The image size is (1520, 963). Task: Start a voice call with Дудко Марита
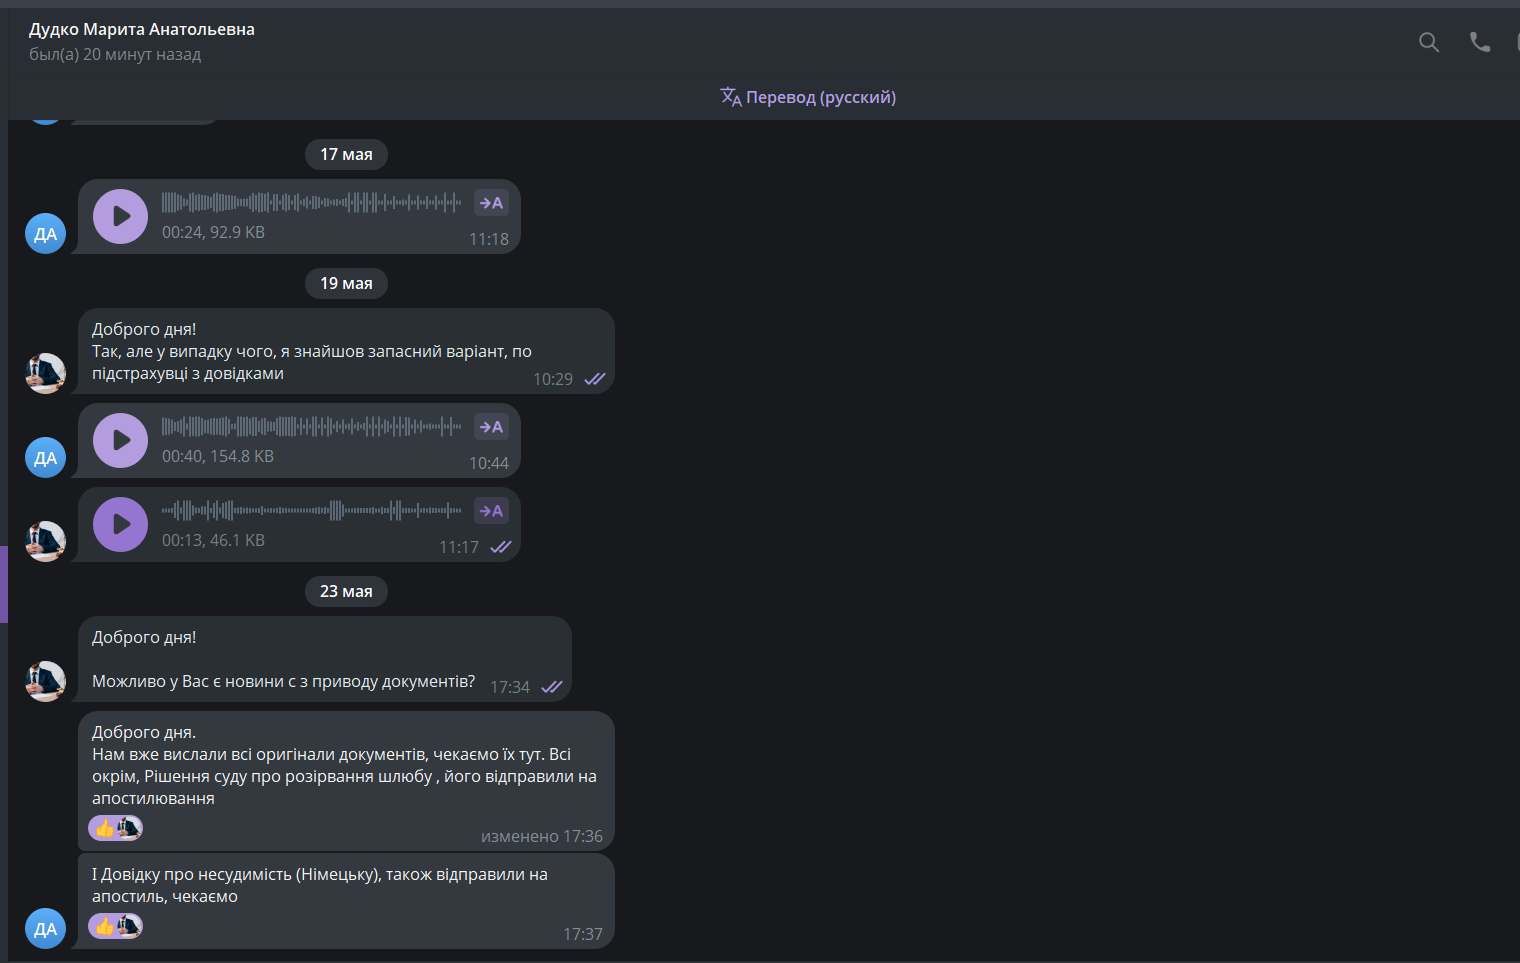click(1479, 42)
